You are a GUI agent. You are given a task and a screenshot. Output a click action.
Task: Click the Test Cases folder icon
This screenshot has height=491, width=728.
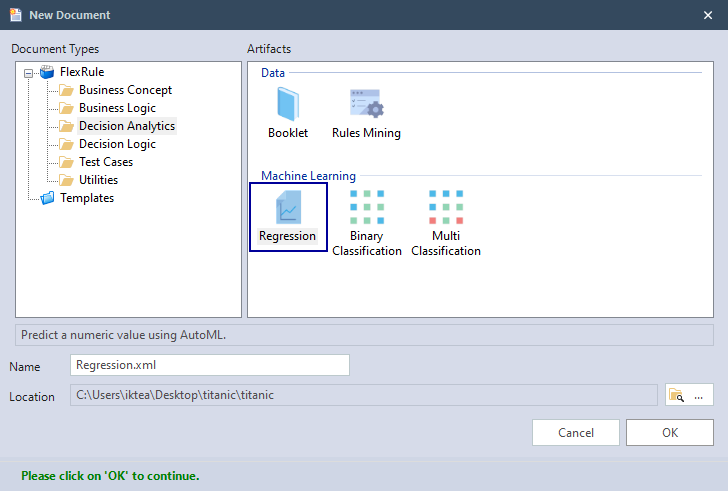[x=66, y=162]
